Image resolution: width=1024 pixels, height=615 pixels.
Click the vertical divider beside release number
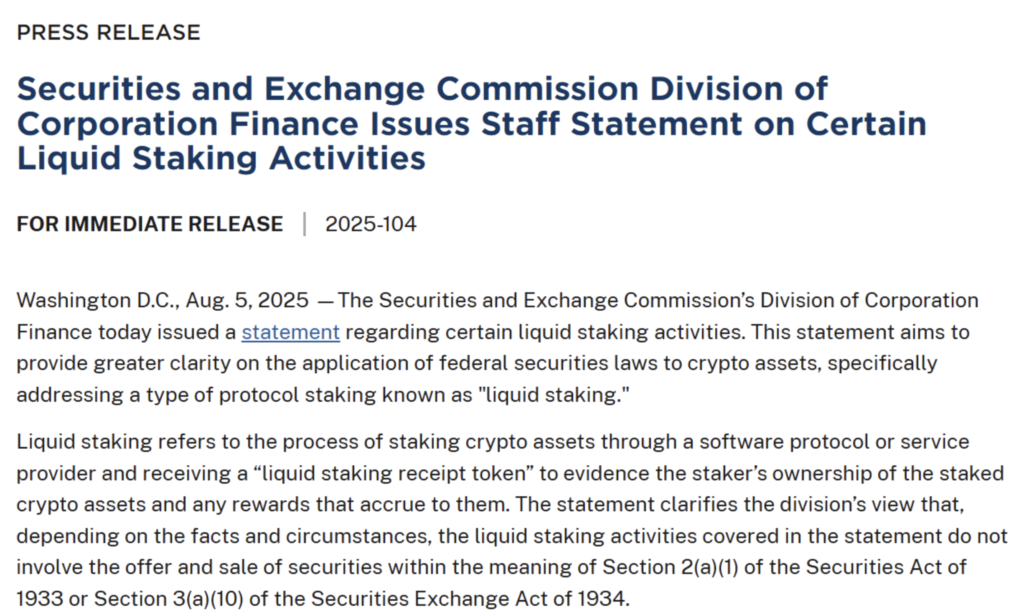point(304,224)
